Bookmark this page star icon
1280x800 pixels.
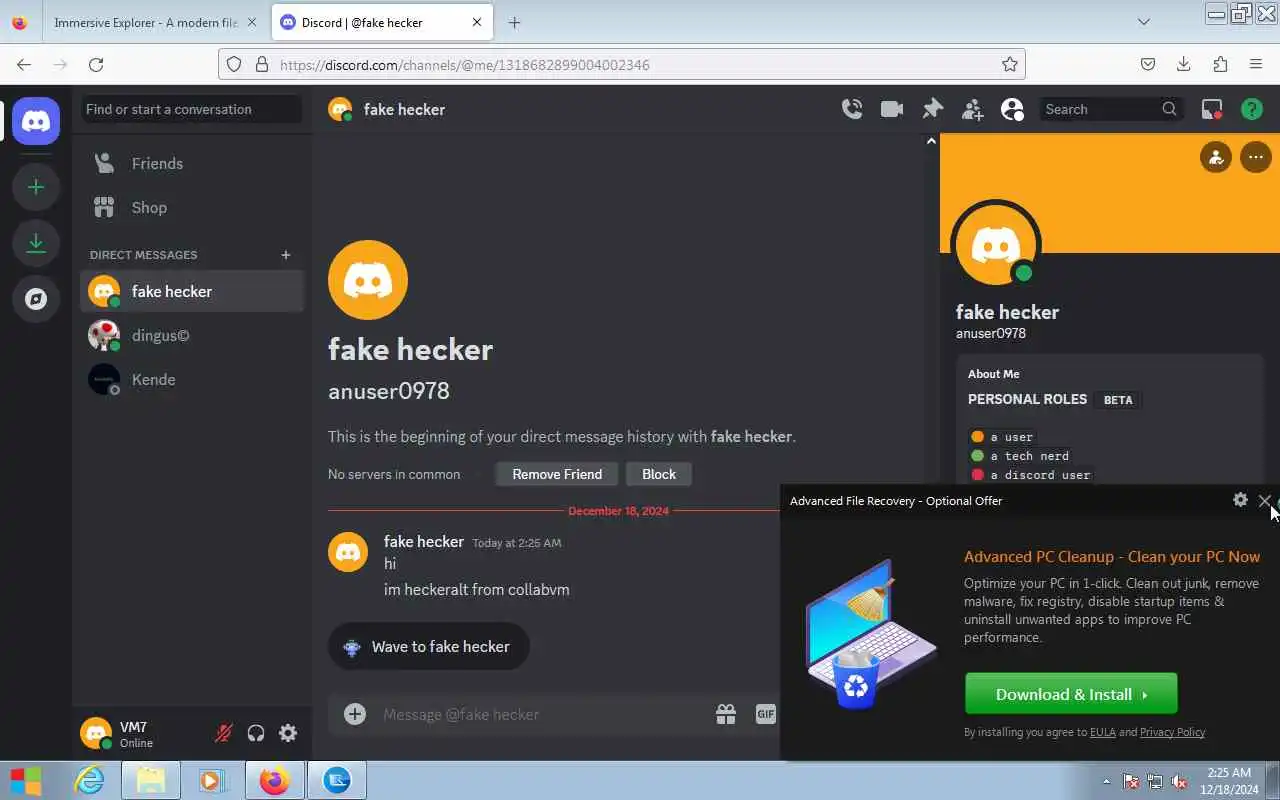tap(1010, 65)
